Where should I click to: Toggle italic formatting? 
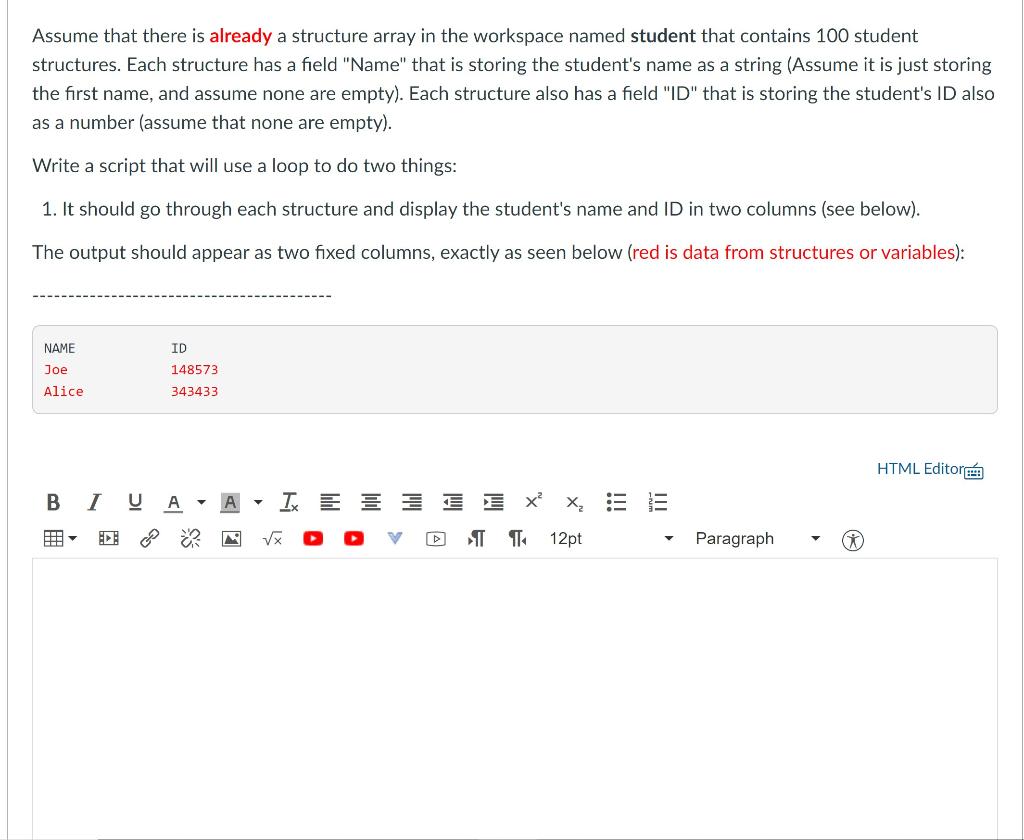click(94, 502)
